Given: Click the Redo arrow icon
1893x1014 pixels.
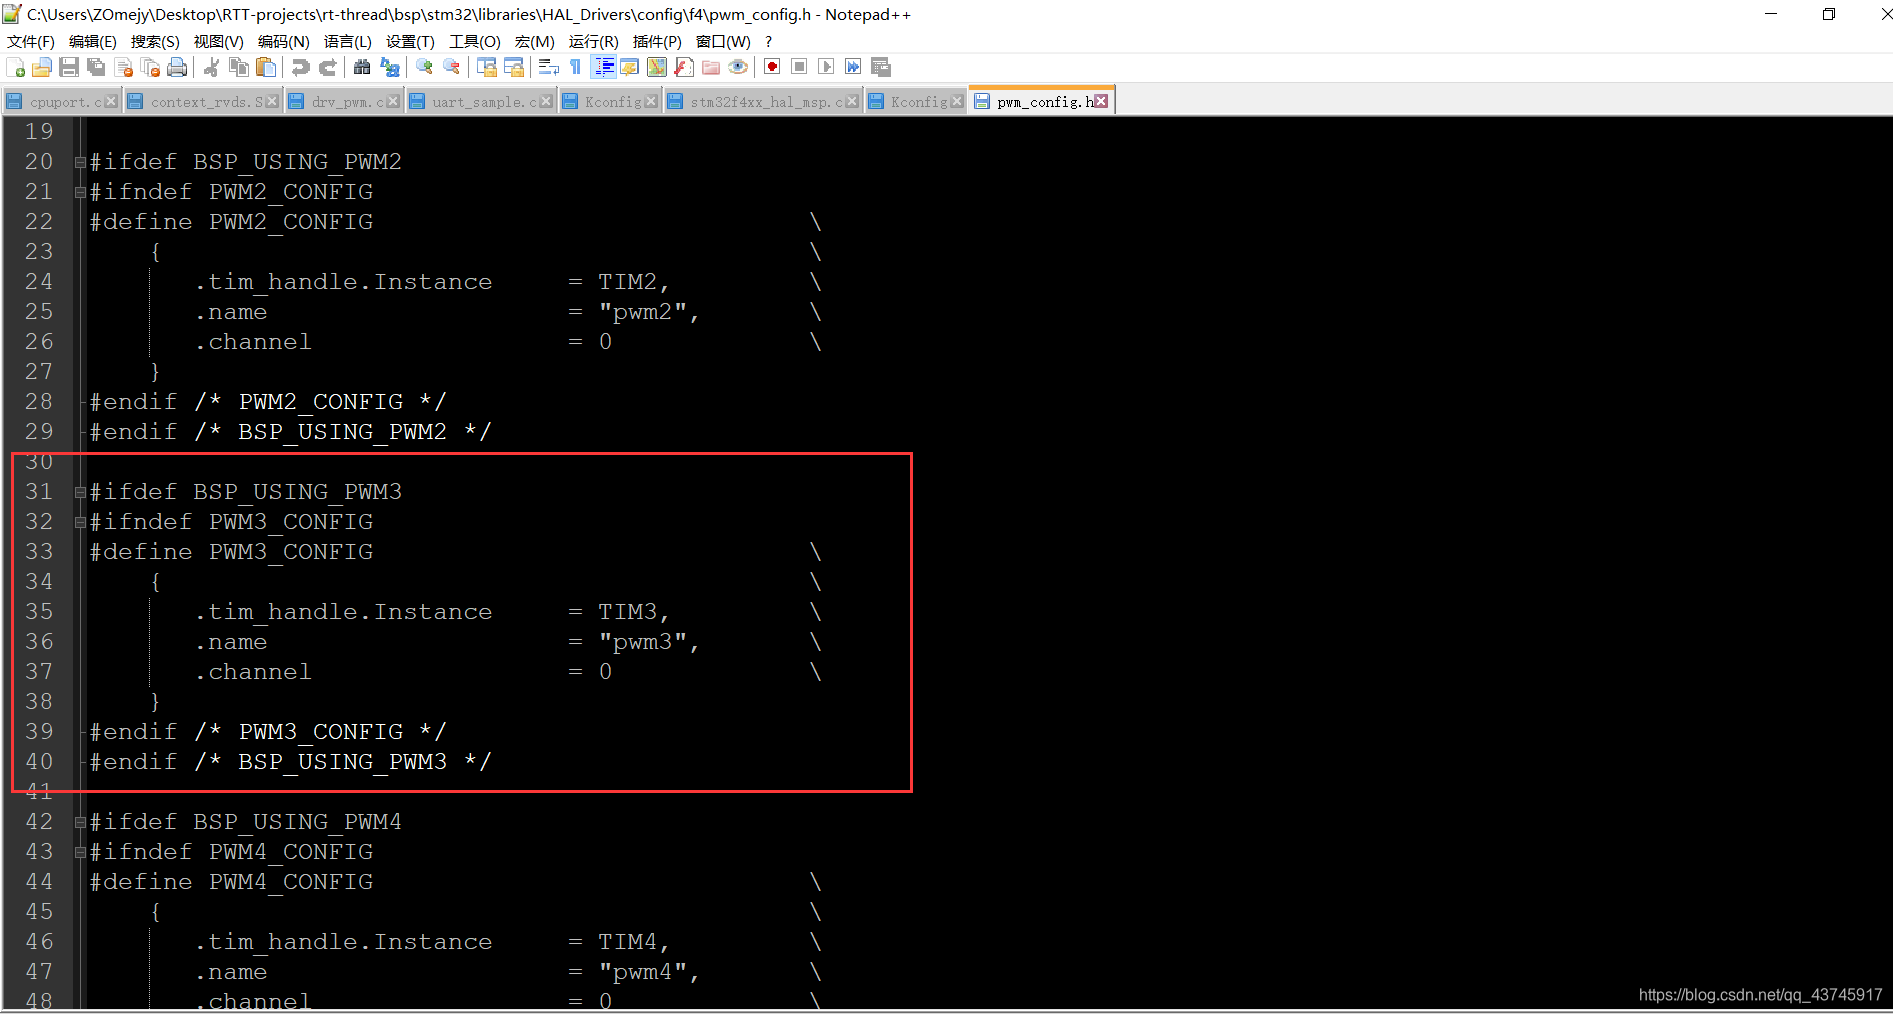Looking at the screenshot, I should [327, 67].
